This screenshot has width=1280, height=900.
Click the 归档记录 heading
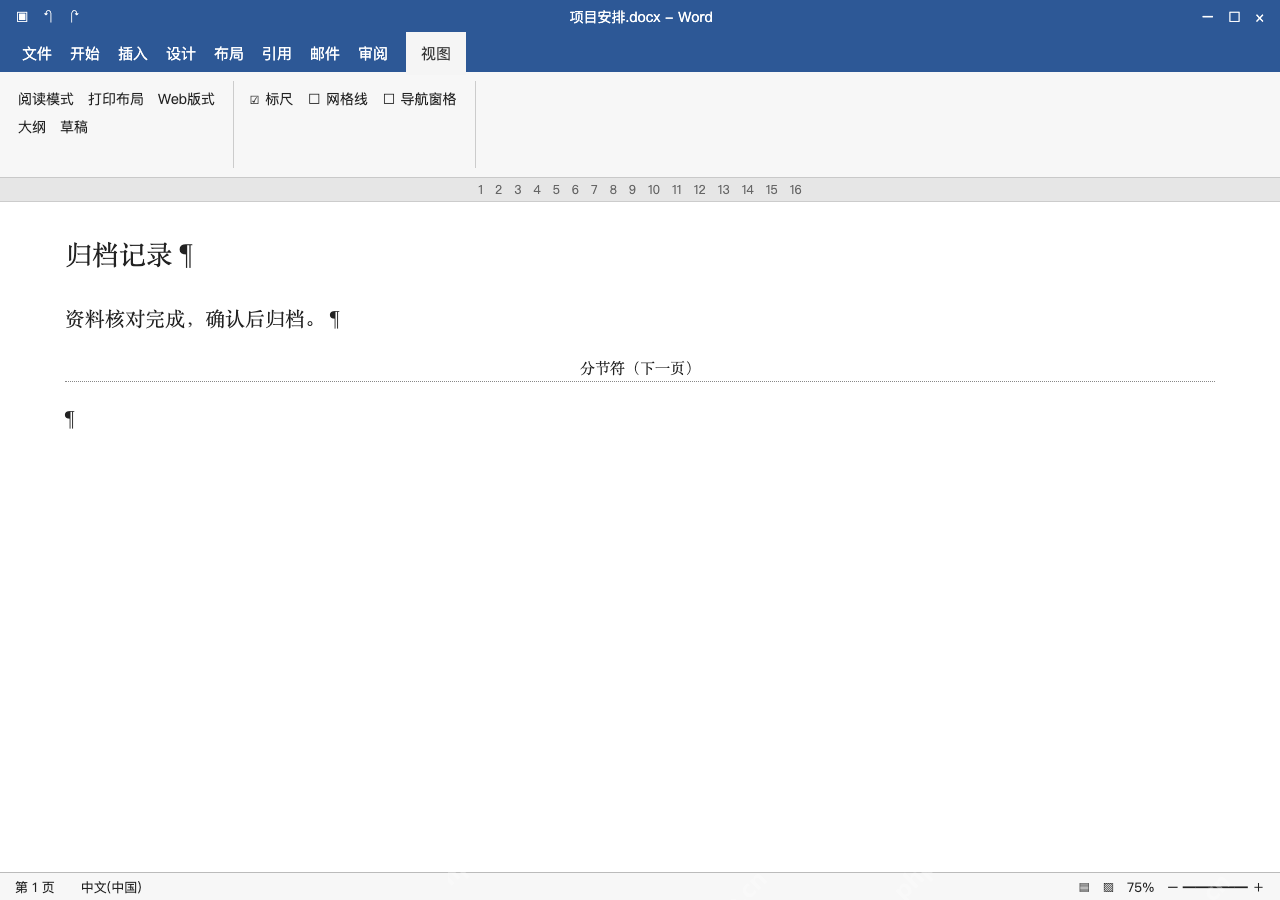pyautogui.click(x=119, y=255)
